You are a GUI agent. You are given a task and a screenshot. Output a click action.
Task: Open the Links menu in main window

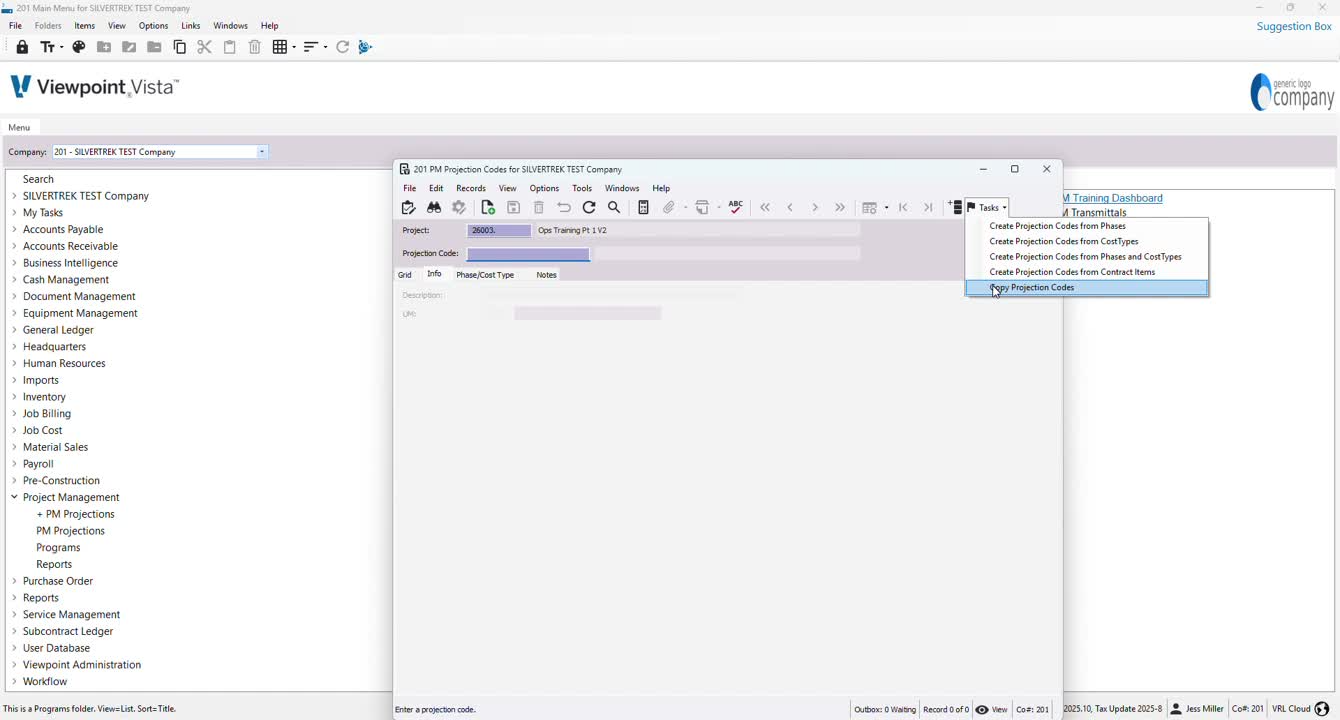point(191,26)
